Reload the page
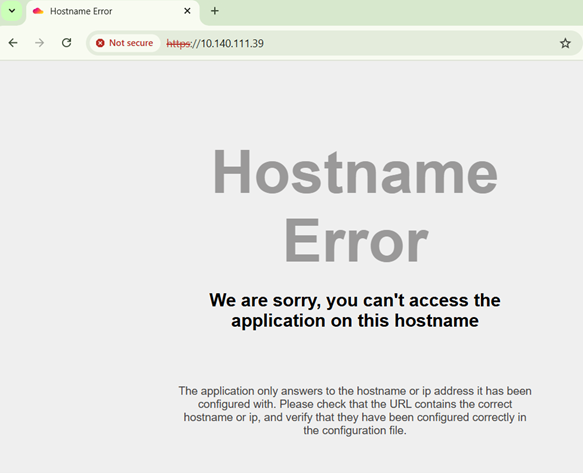The width and height of the screenshot is (583, 473). 67,43
